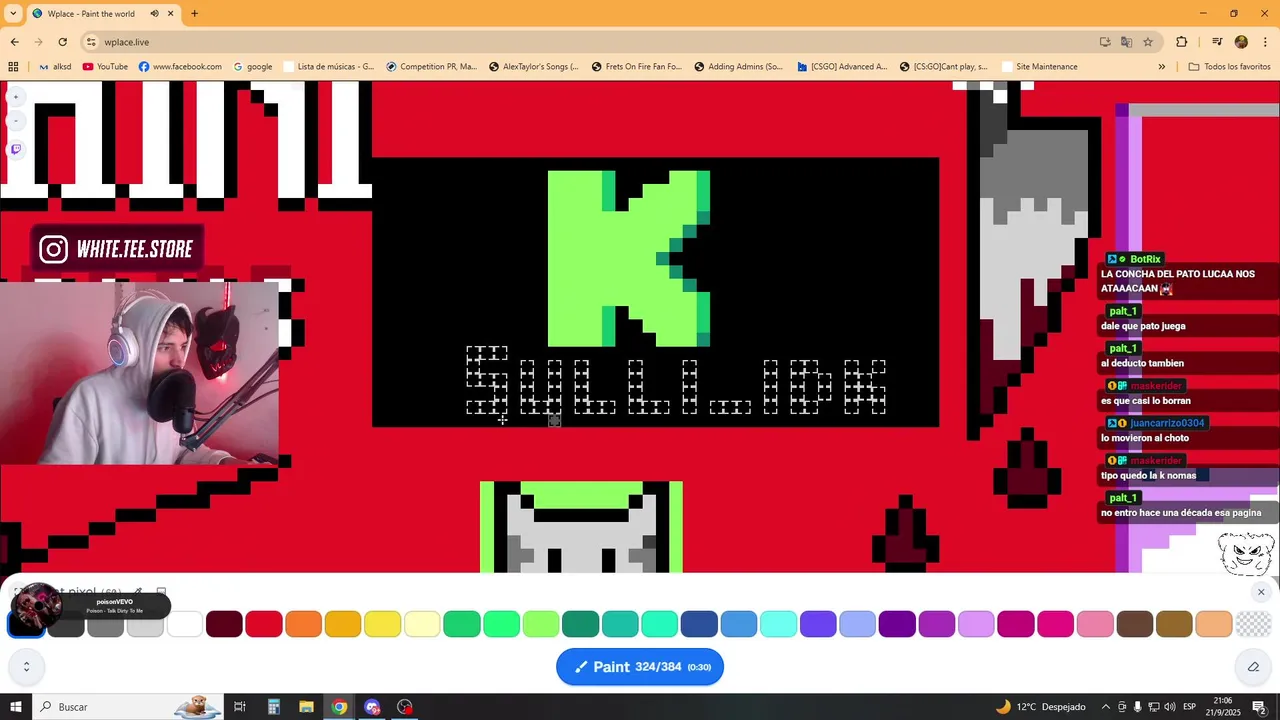Close the Wplace browser tab
The width and height of the screenshot is (1280, 720).
point(171,13)
